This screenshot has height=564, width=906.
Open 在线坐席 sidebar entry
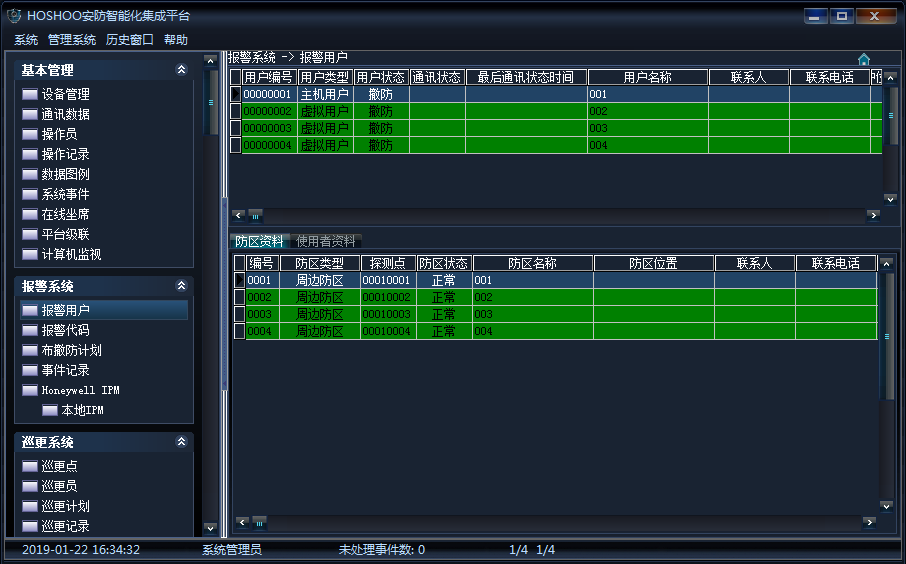[x=65, y=214]
